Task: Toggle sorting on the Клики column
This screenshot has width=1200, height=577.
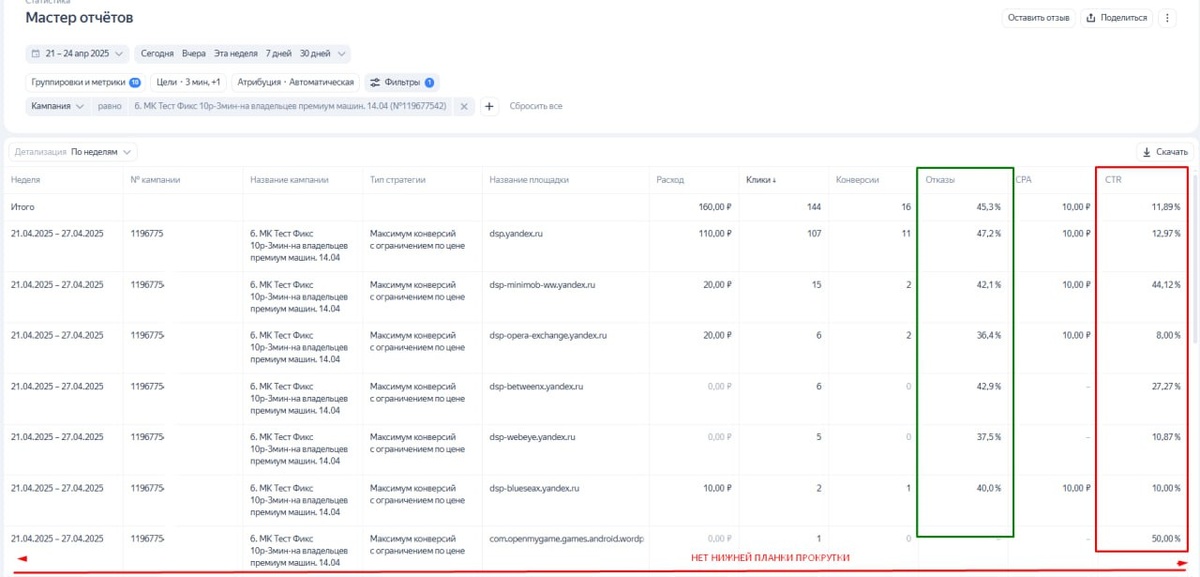Action: point(761,180)
